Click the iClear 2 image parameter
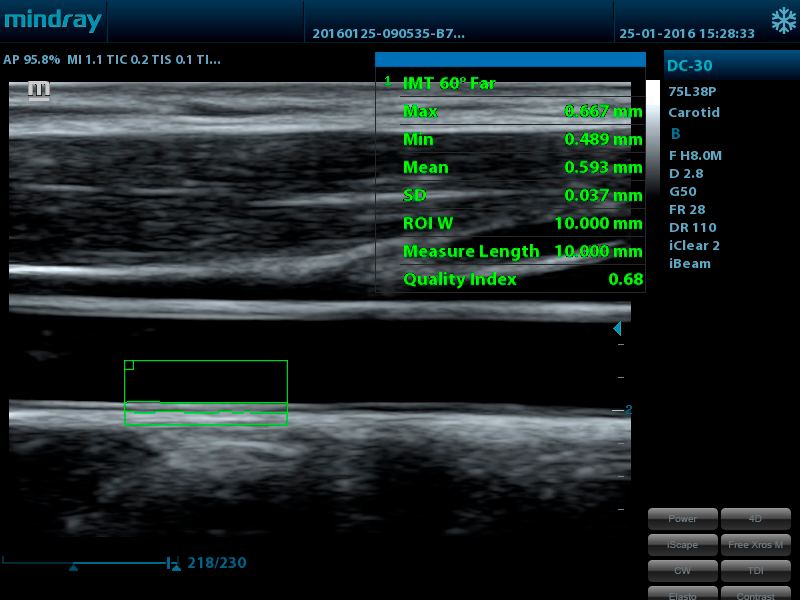The height and width of the screenshot is (600, 800). (694, 245)
